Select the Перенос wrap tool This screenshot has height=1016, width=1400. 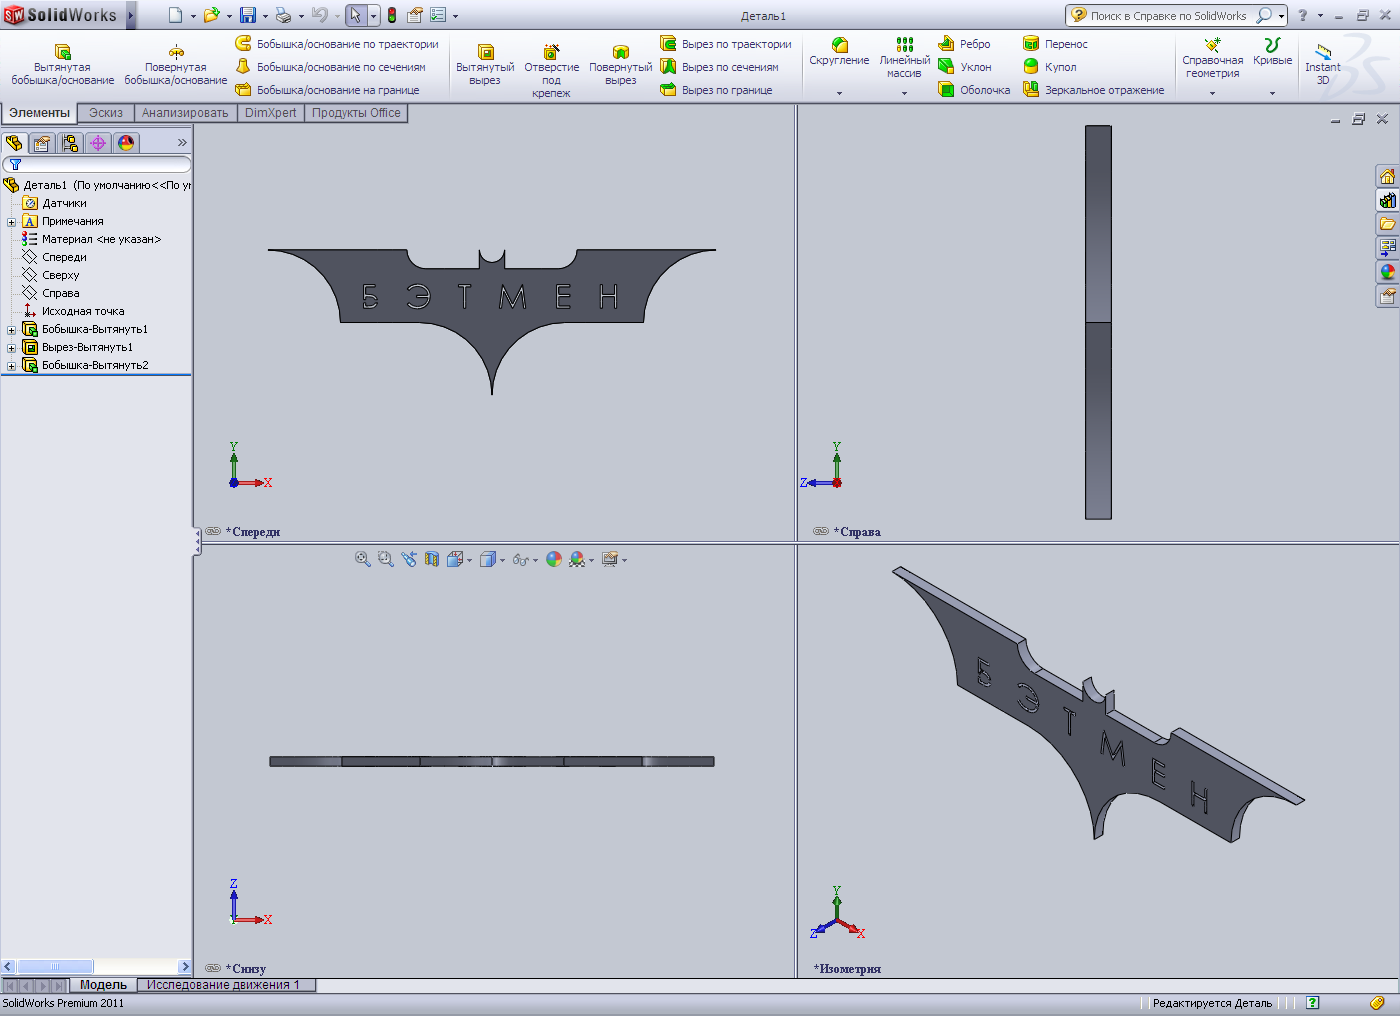tap(1055, 44)
